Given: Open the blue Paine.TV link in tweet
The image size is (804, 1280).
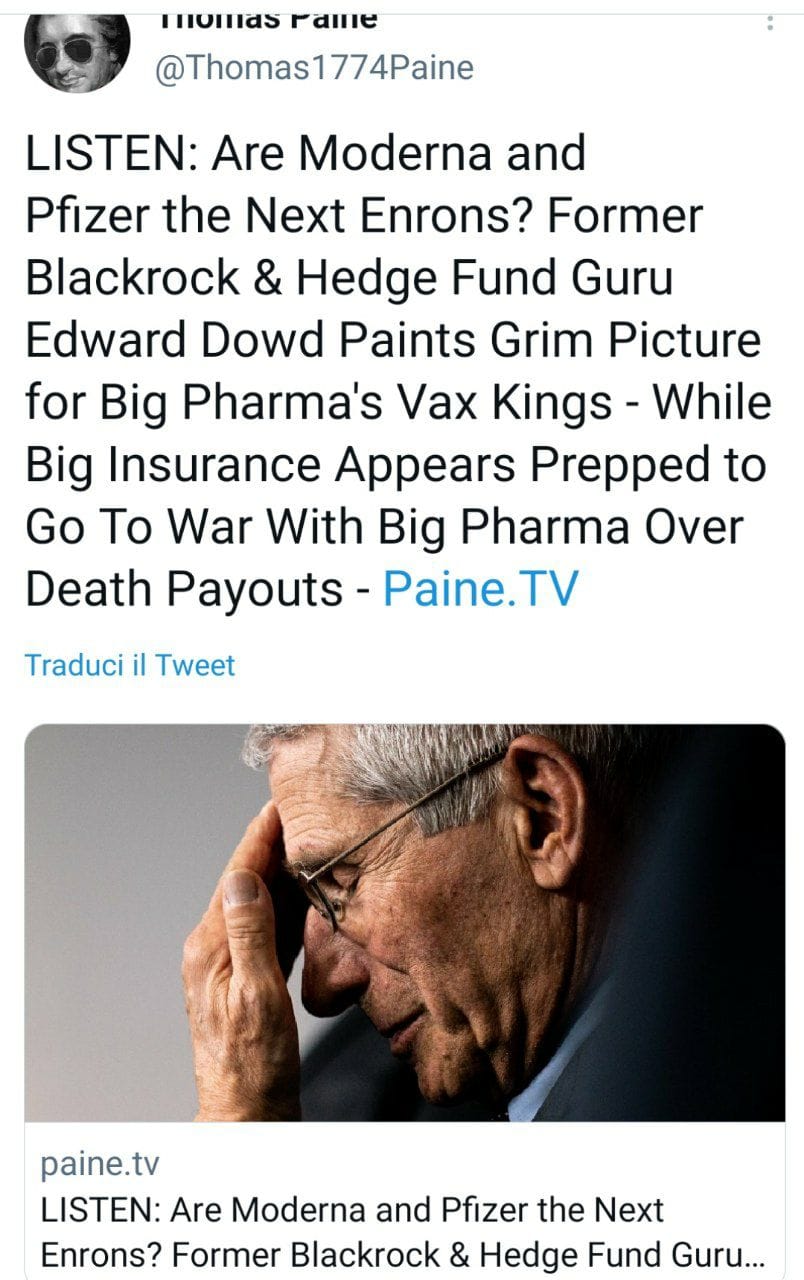Looking at the screenshot, I should pyautogui.click(x=480, y=589).
